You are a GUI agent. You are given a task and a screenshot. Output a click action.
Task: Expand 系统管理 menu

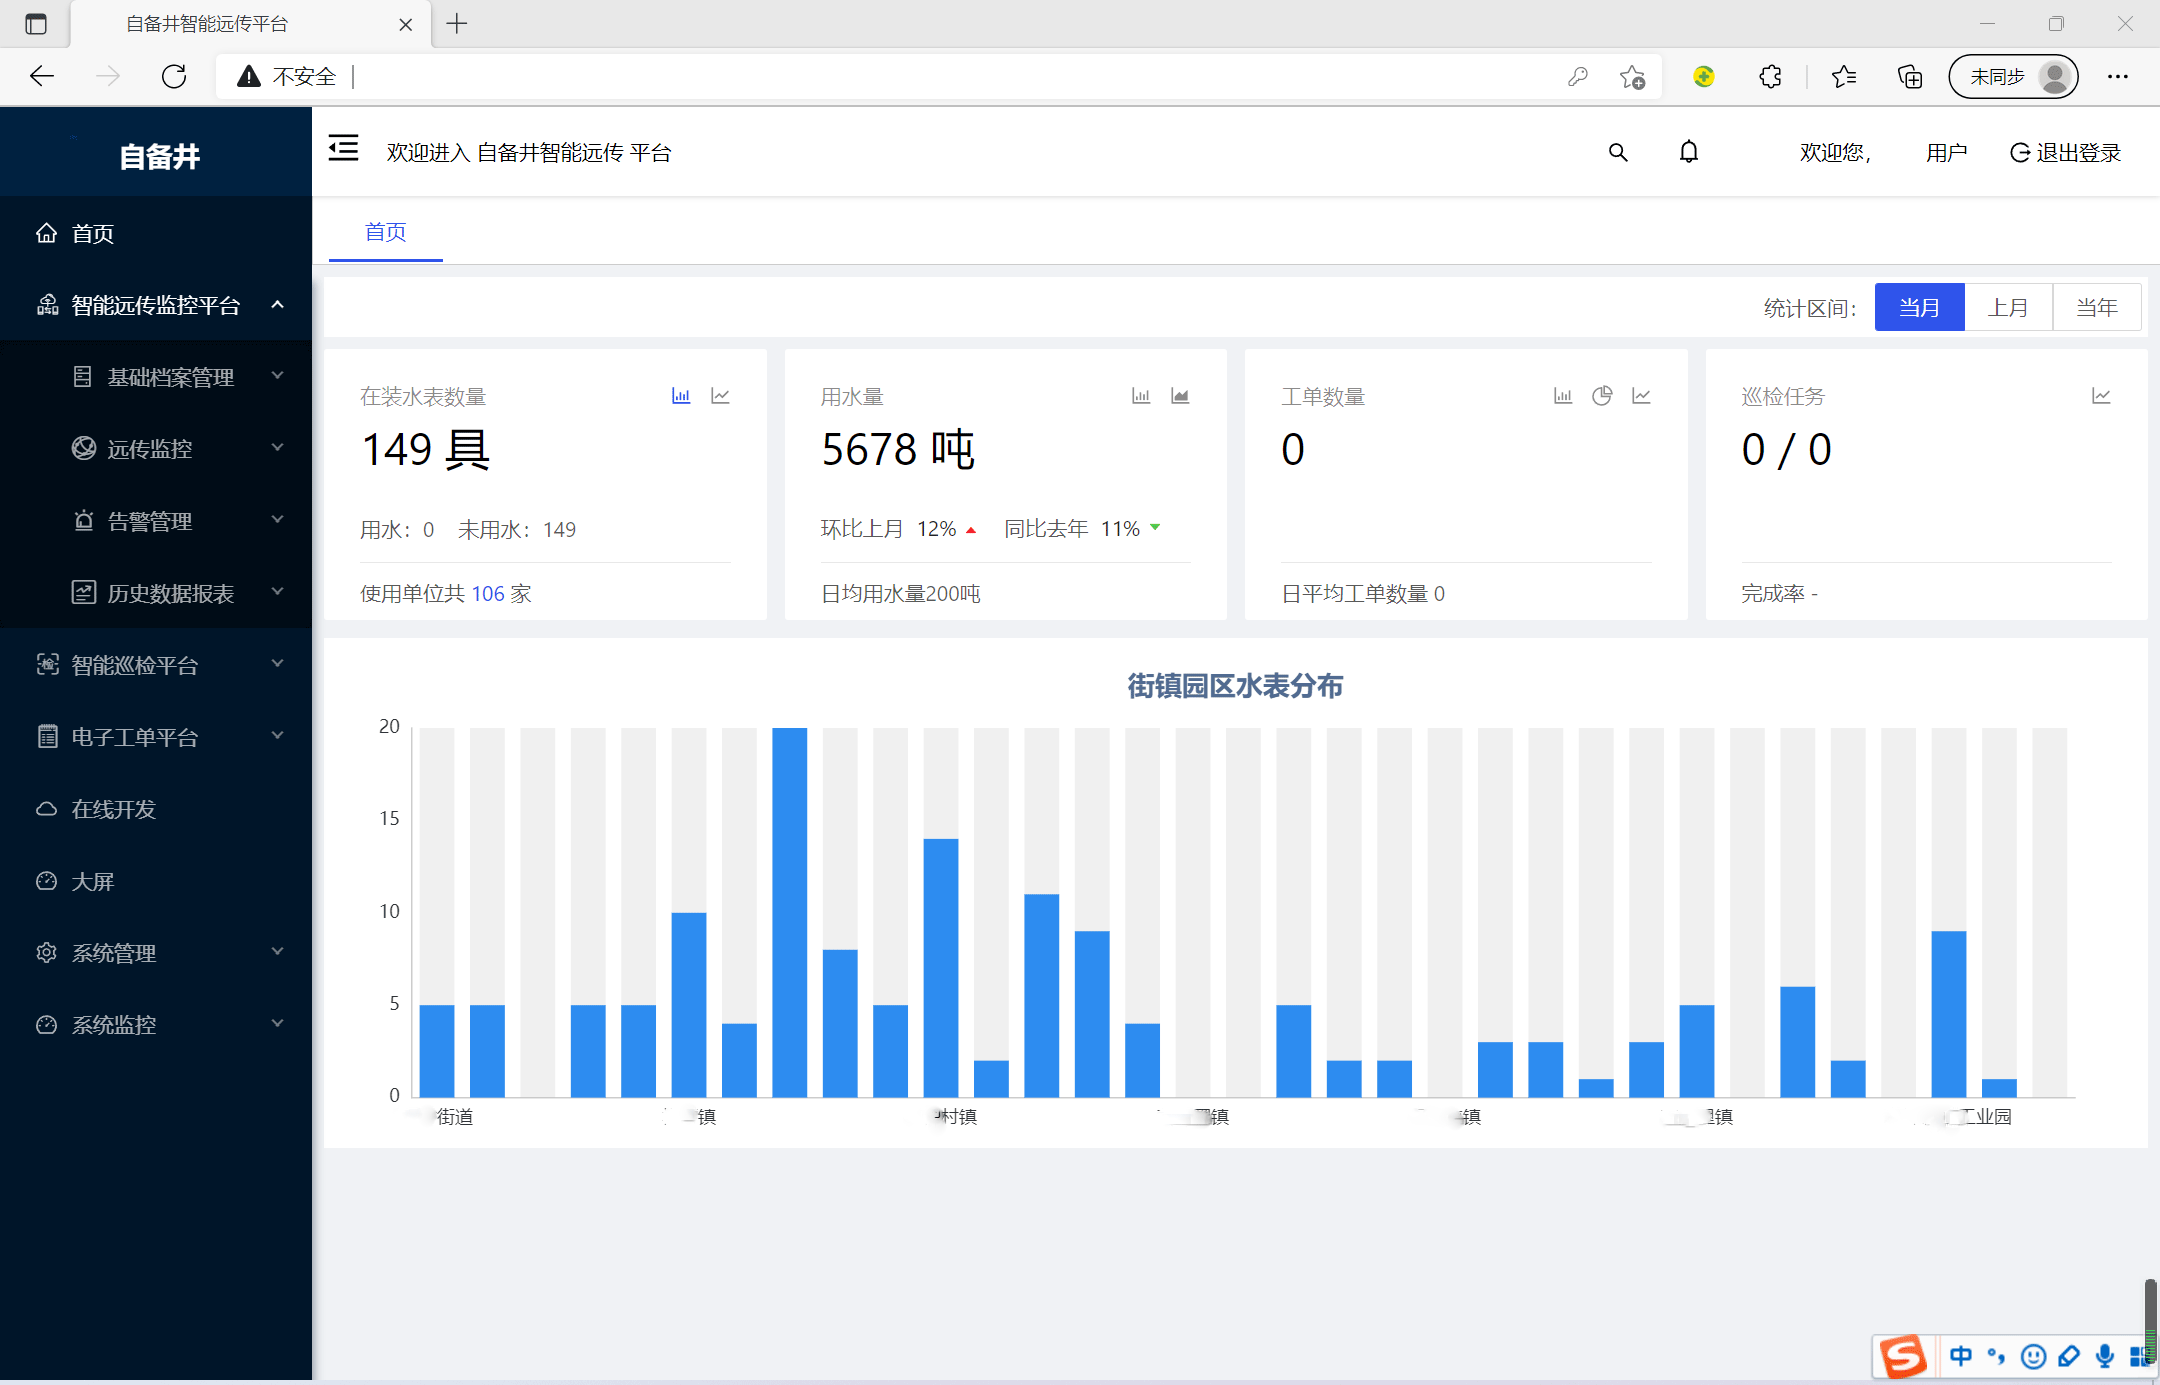[x=114, y=953]
